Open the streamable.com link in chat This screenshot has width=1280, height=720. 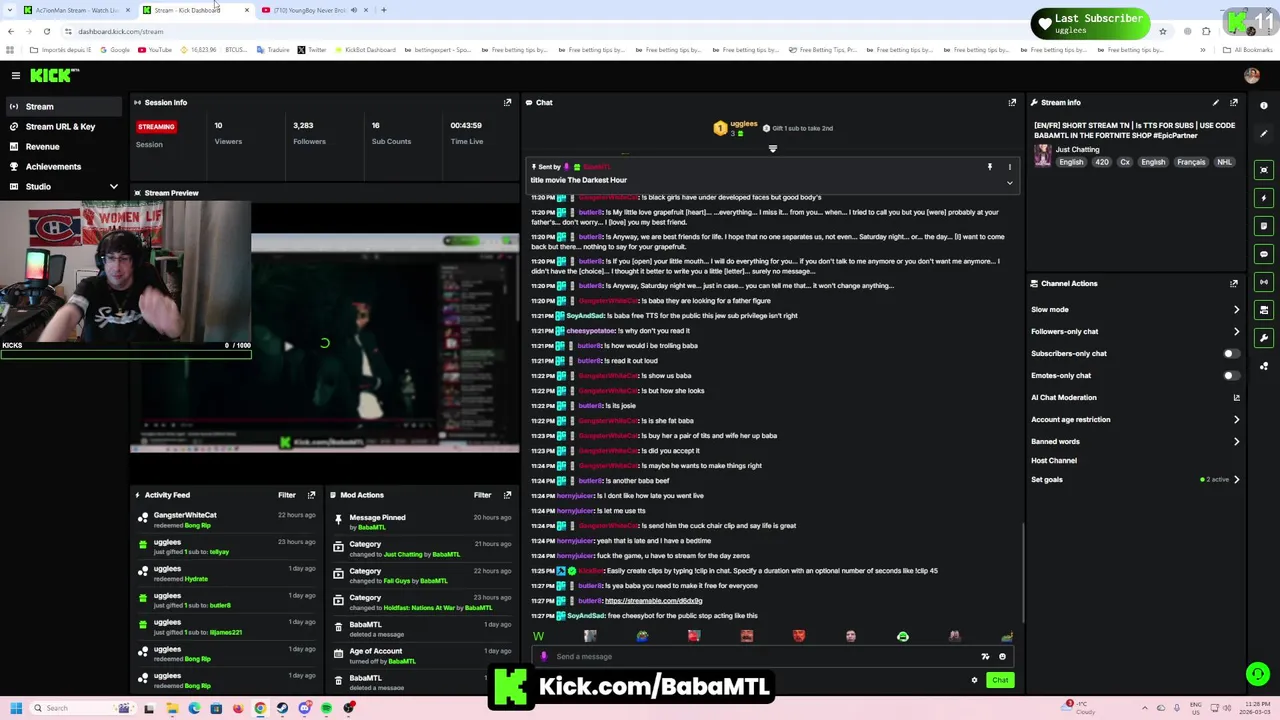pos(653,601)
